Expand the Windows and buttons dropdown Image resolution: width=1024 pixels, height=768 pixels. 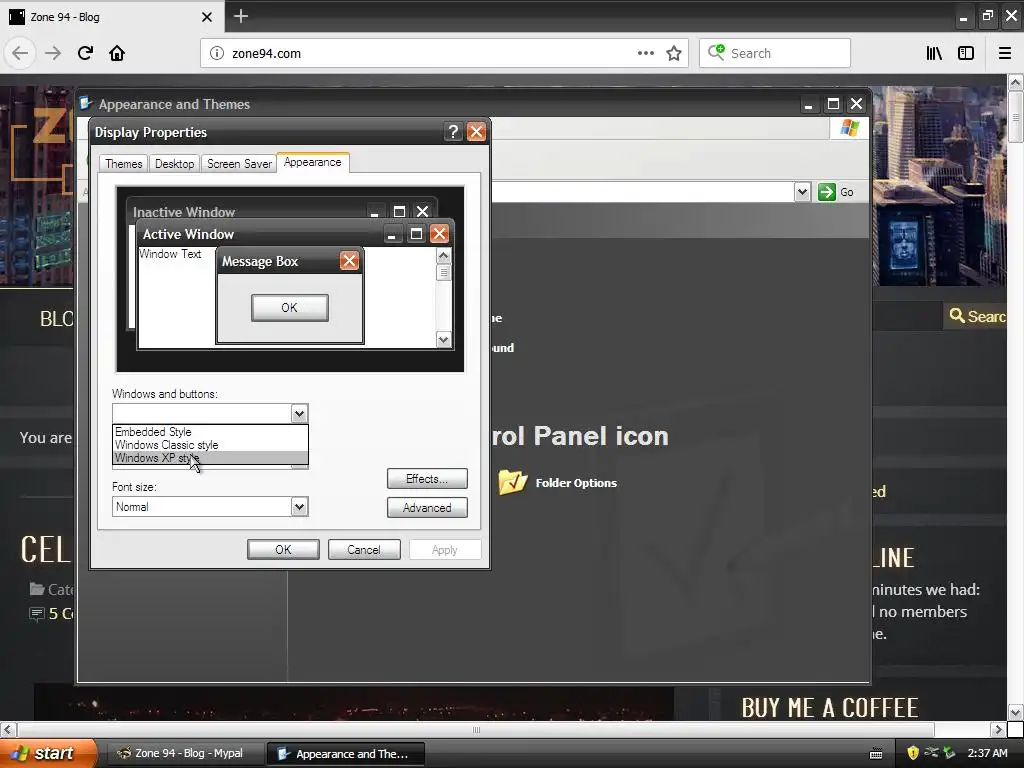coord(299,413)
